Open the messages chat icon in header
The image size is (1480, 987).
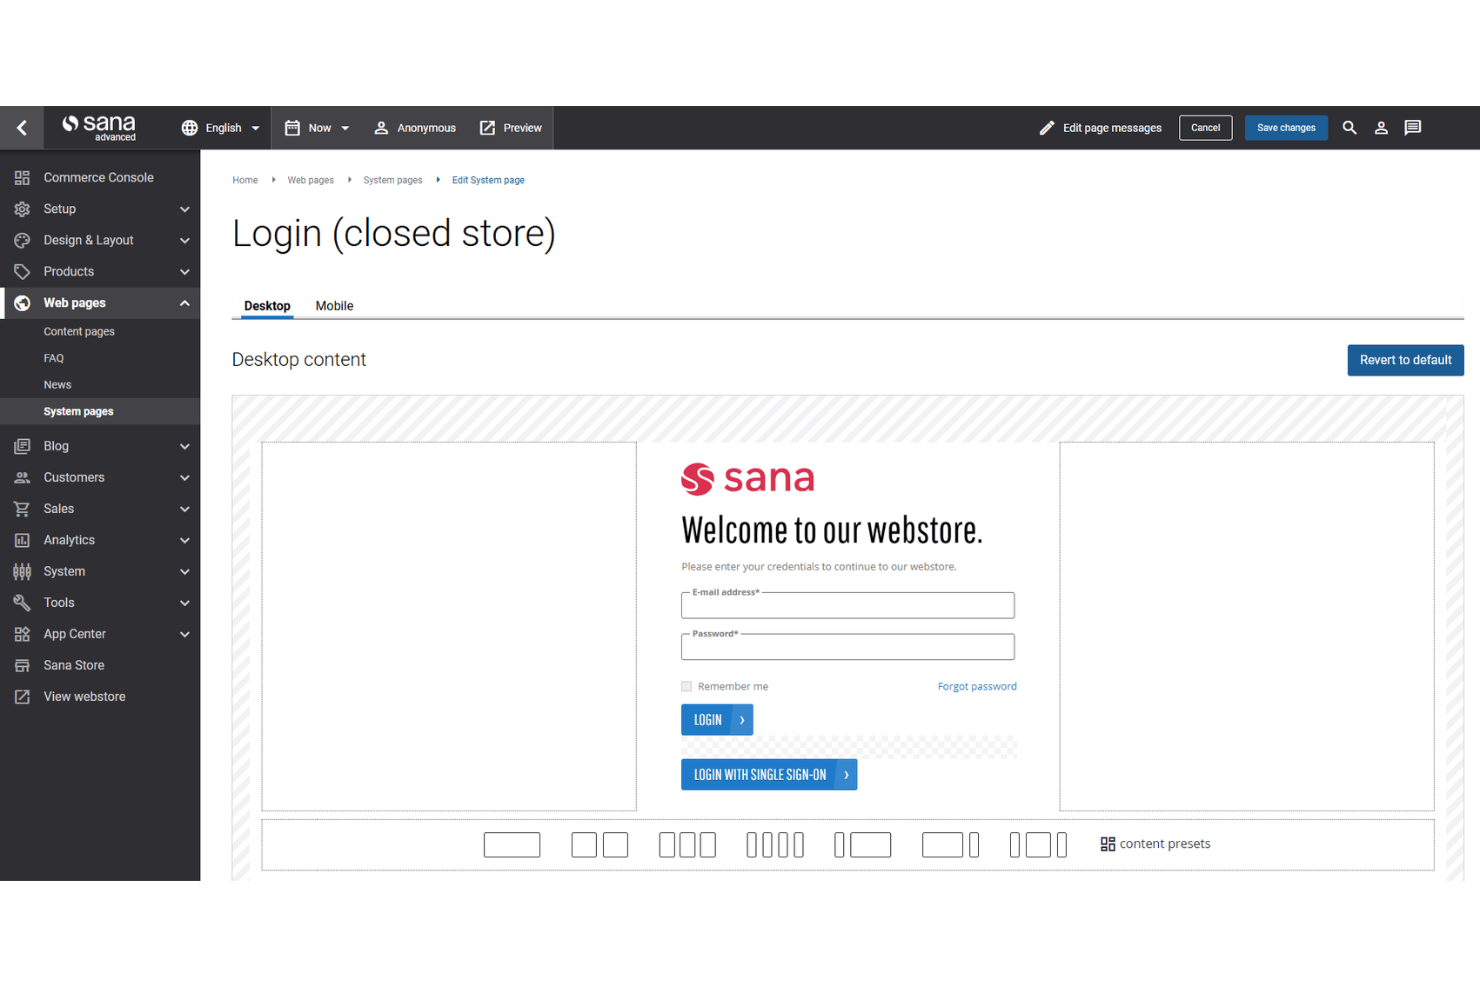pos(1412,128)
